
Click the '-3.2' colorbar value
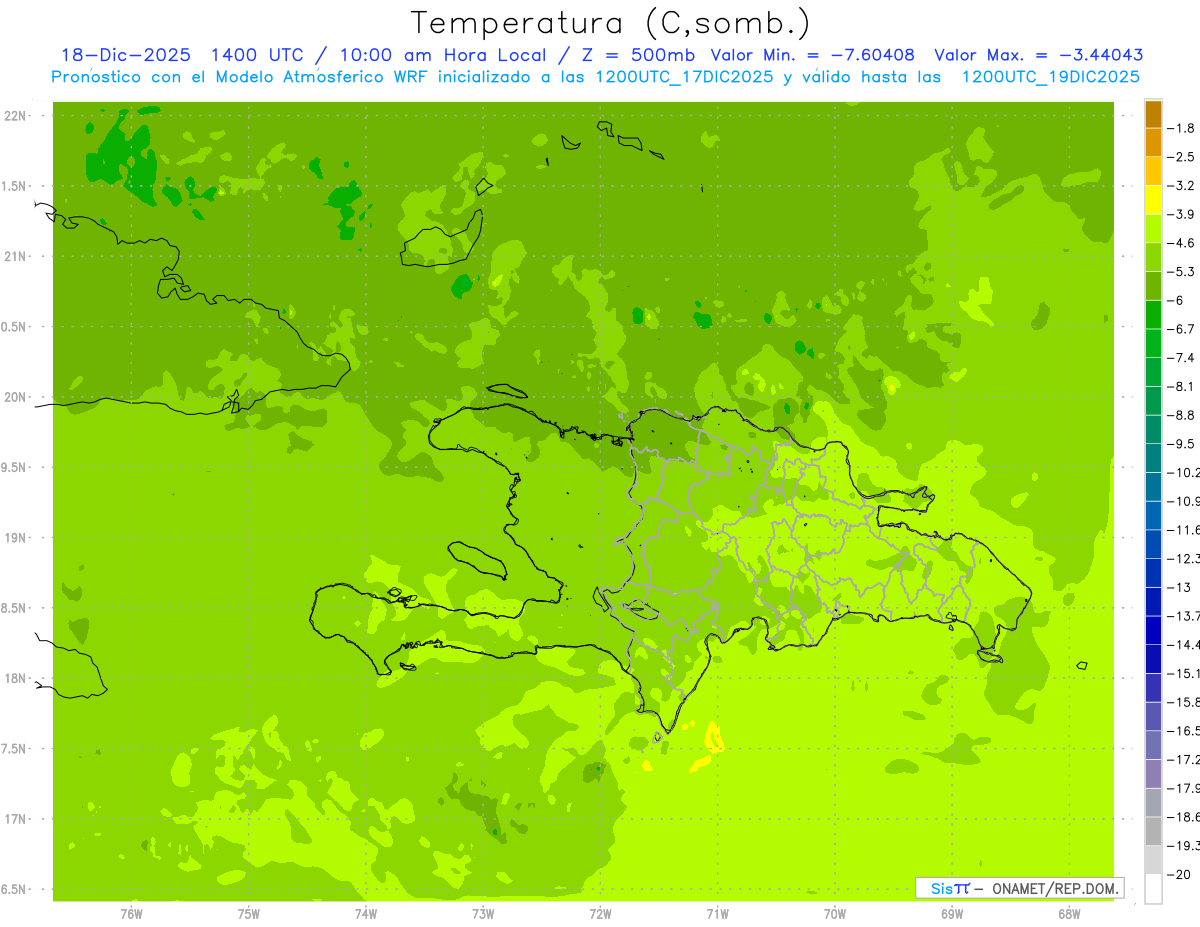tap(1181, 186)
